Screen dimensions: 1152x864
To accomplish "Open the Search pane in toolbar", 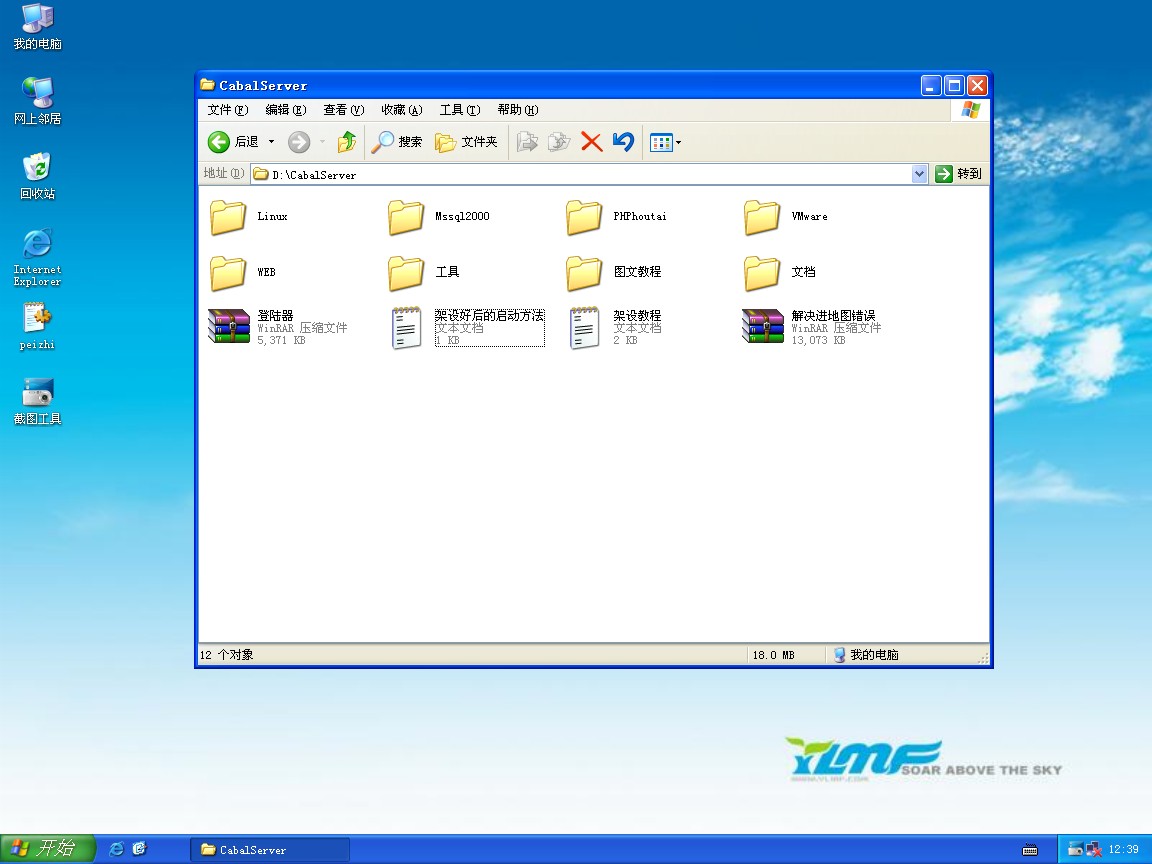I will 397,142.
